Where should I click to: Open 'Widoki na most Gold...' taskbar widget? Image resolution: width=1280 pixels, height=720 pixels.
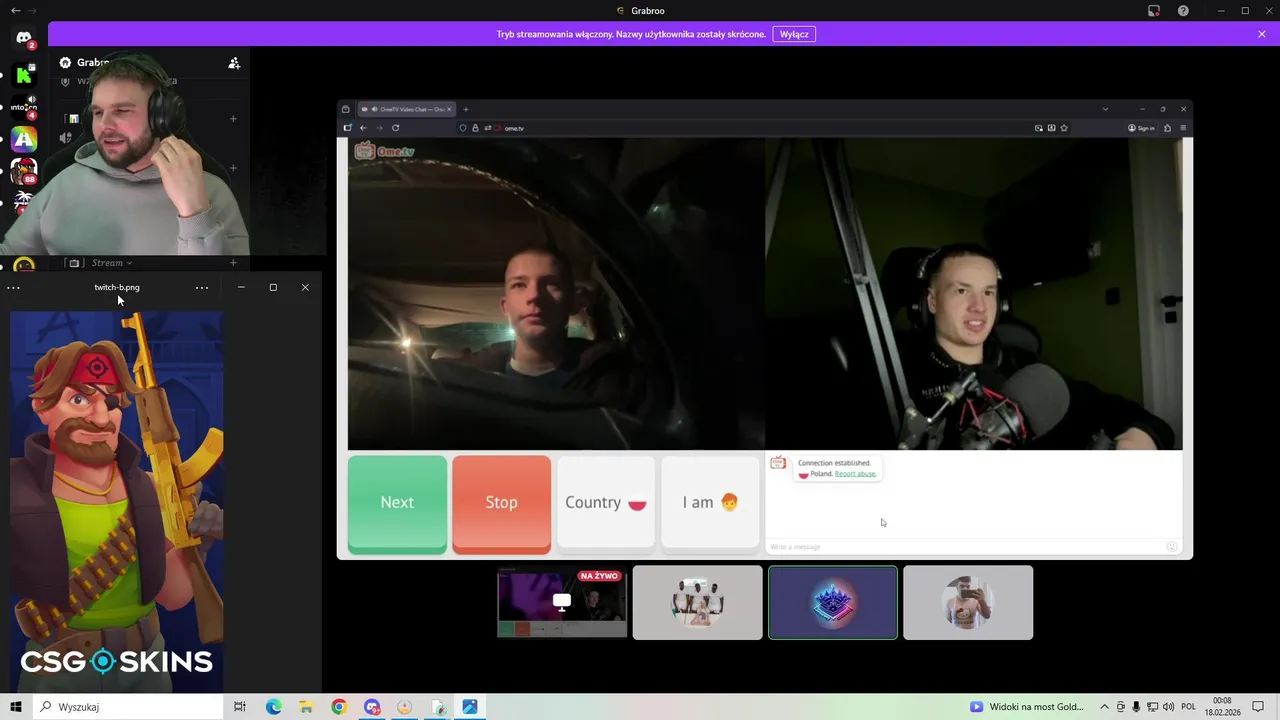1027,707
